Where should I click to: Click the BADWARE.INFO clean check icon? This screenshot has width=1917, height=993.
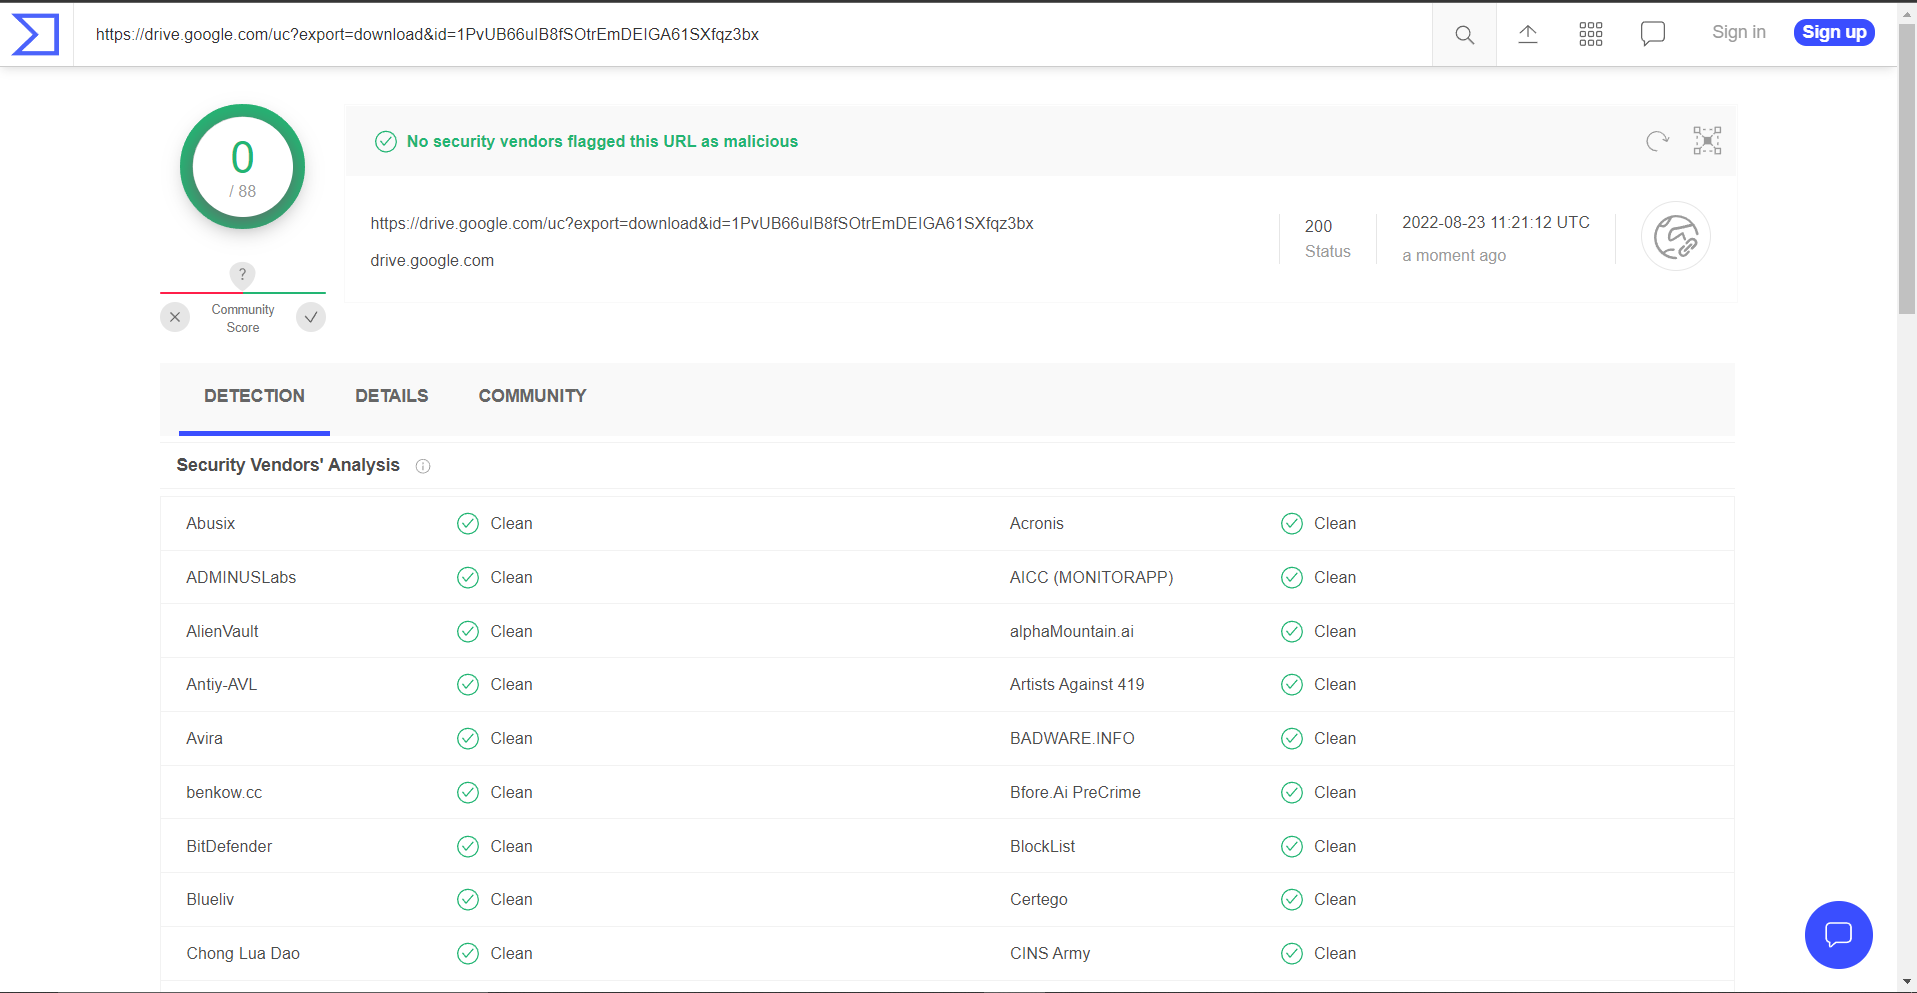tap(1292, 739)
